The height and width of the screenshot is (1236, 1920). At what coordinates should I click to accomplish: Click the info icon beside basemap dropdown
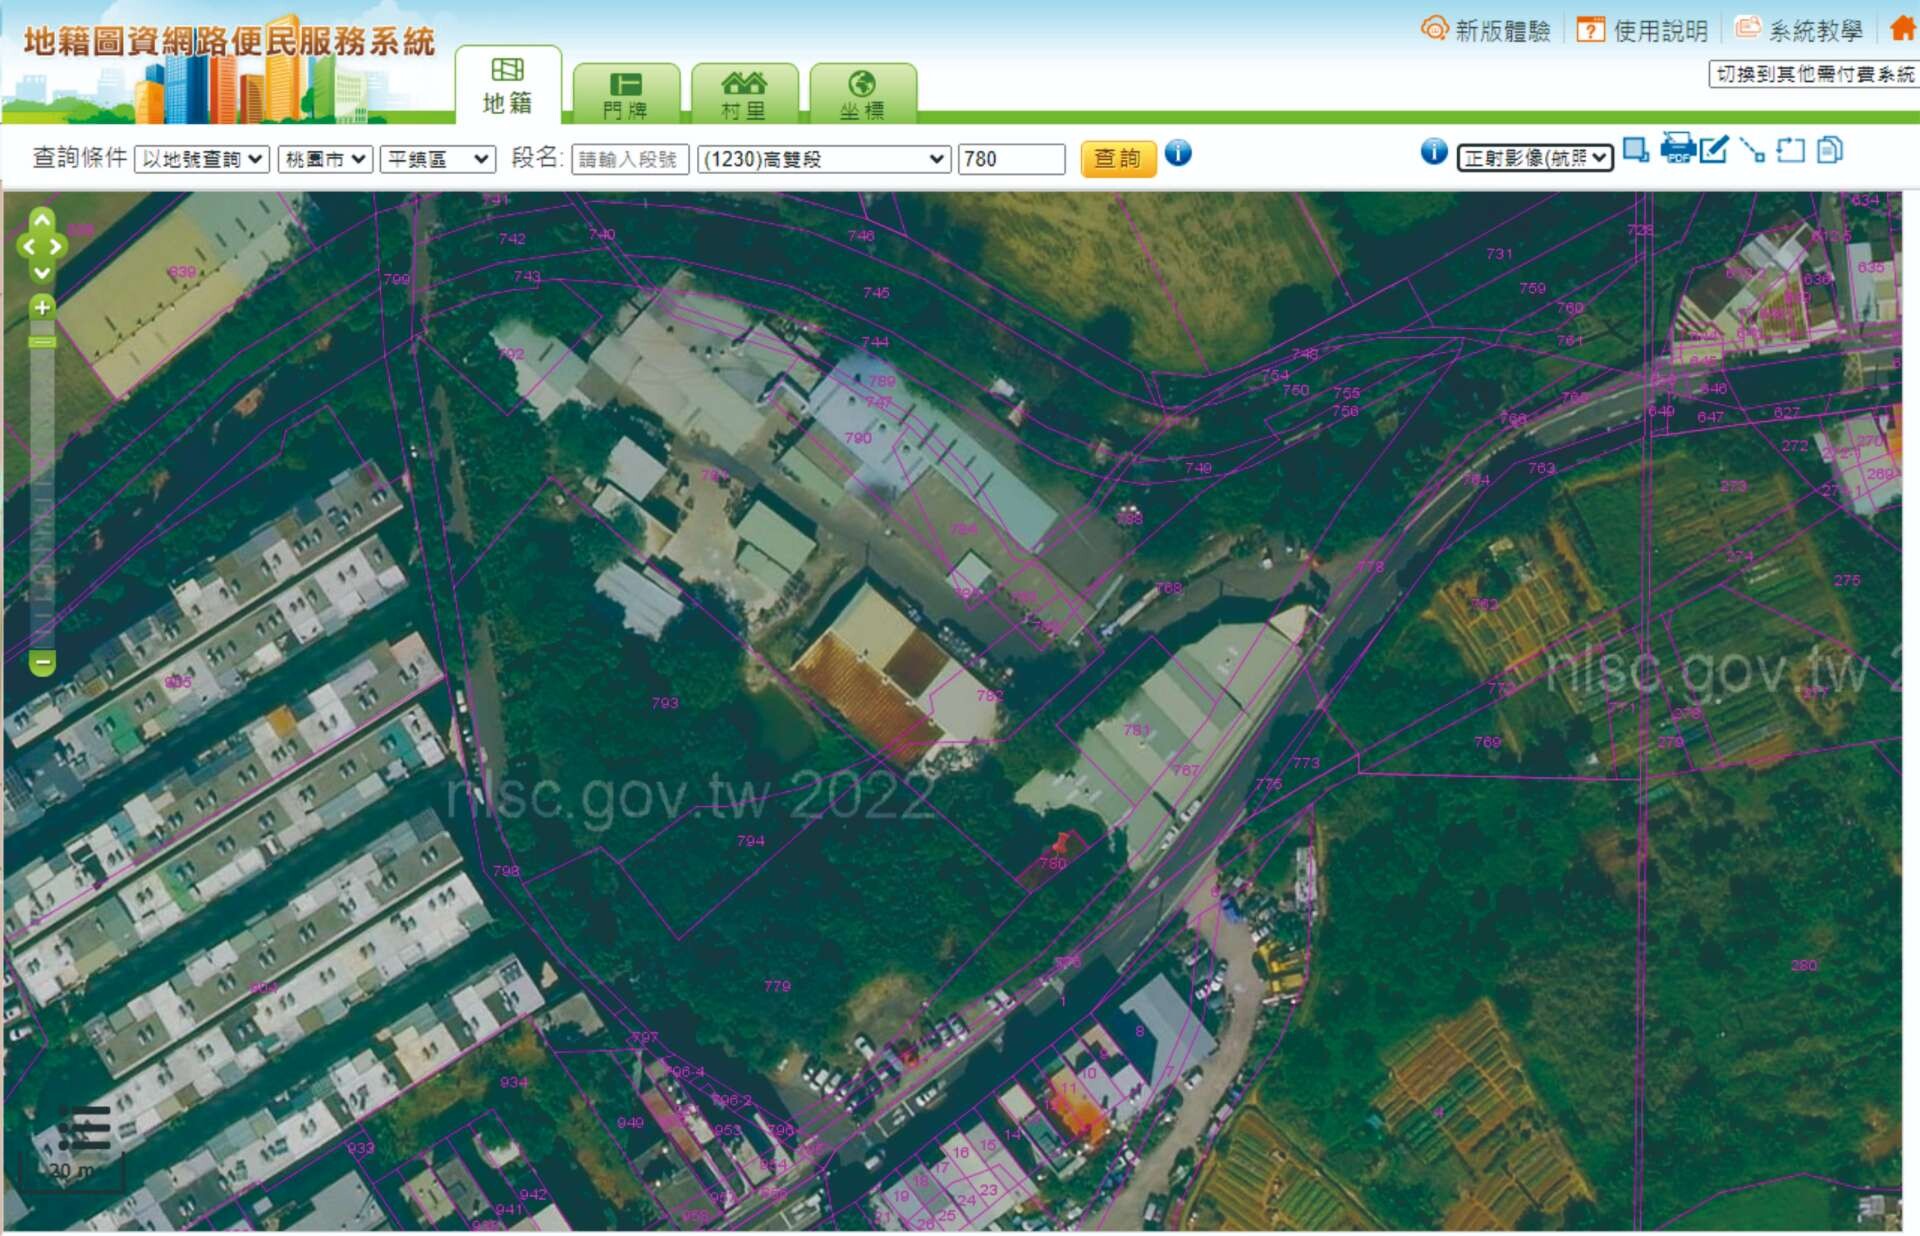[1434, 152]
